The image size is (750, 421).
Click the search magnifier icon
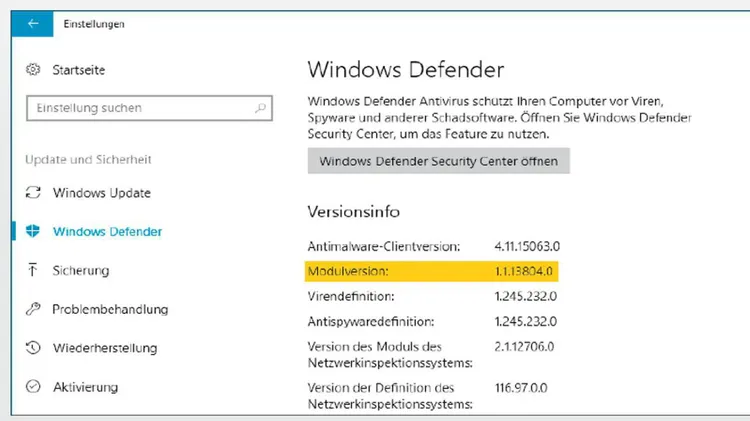pyautogui.click(x=260, y=108)
